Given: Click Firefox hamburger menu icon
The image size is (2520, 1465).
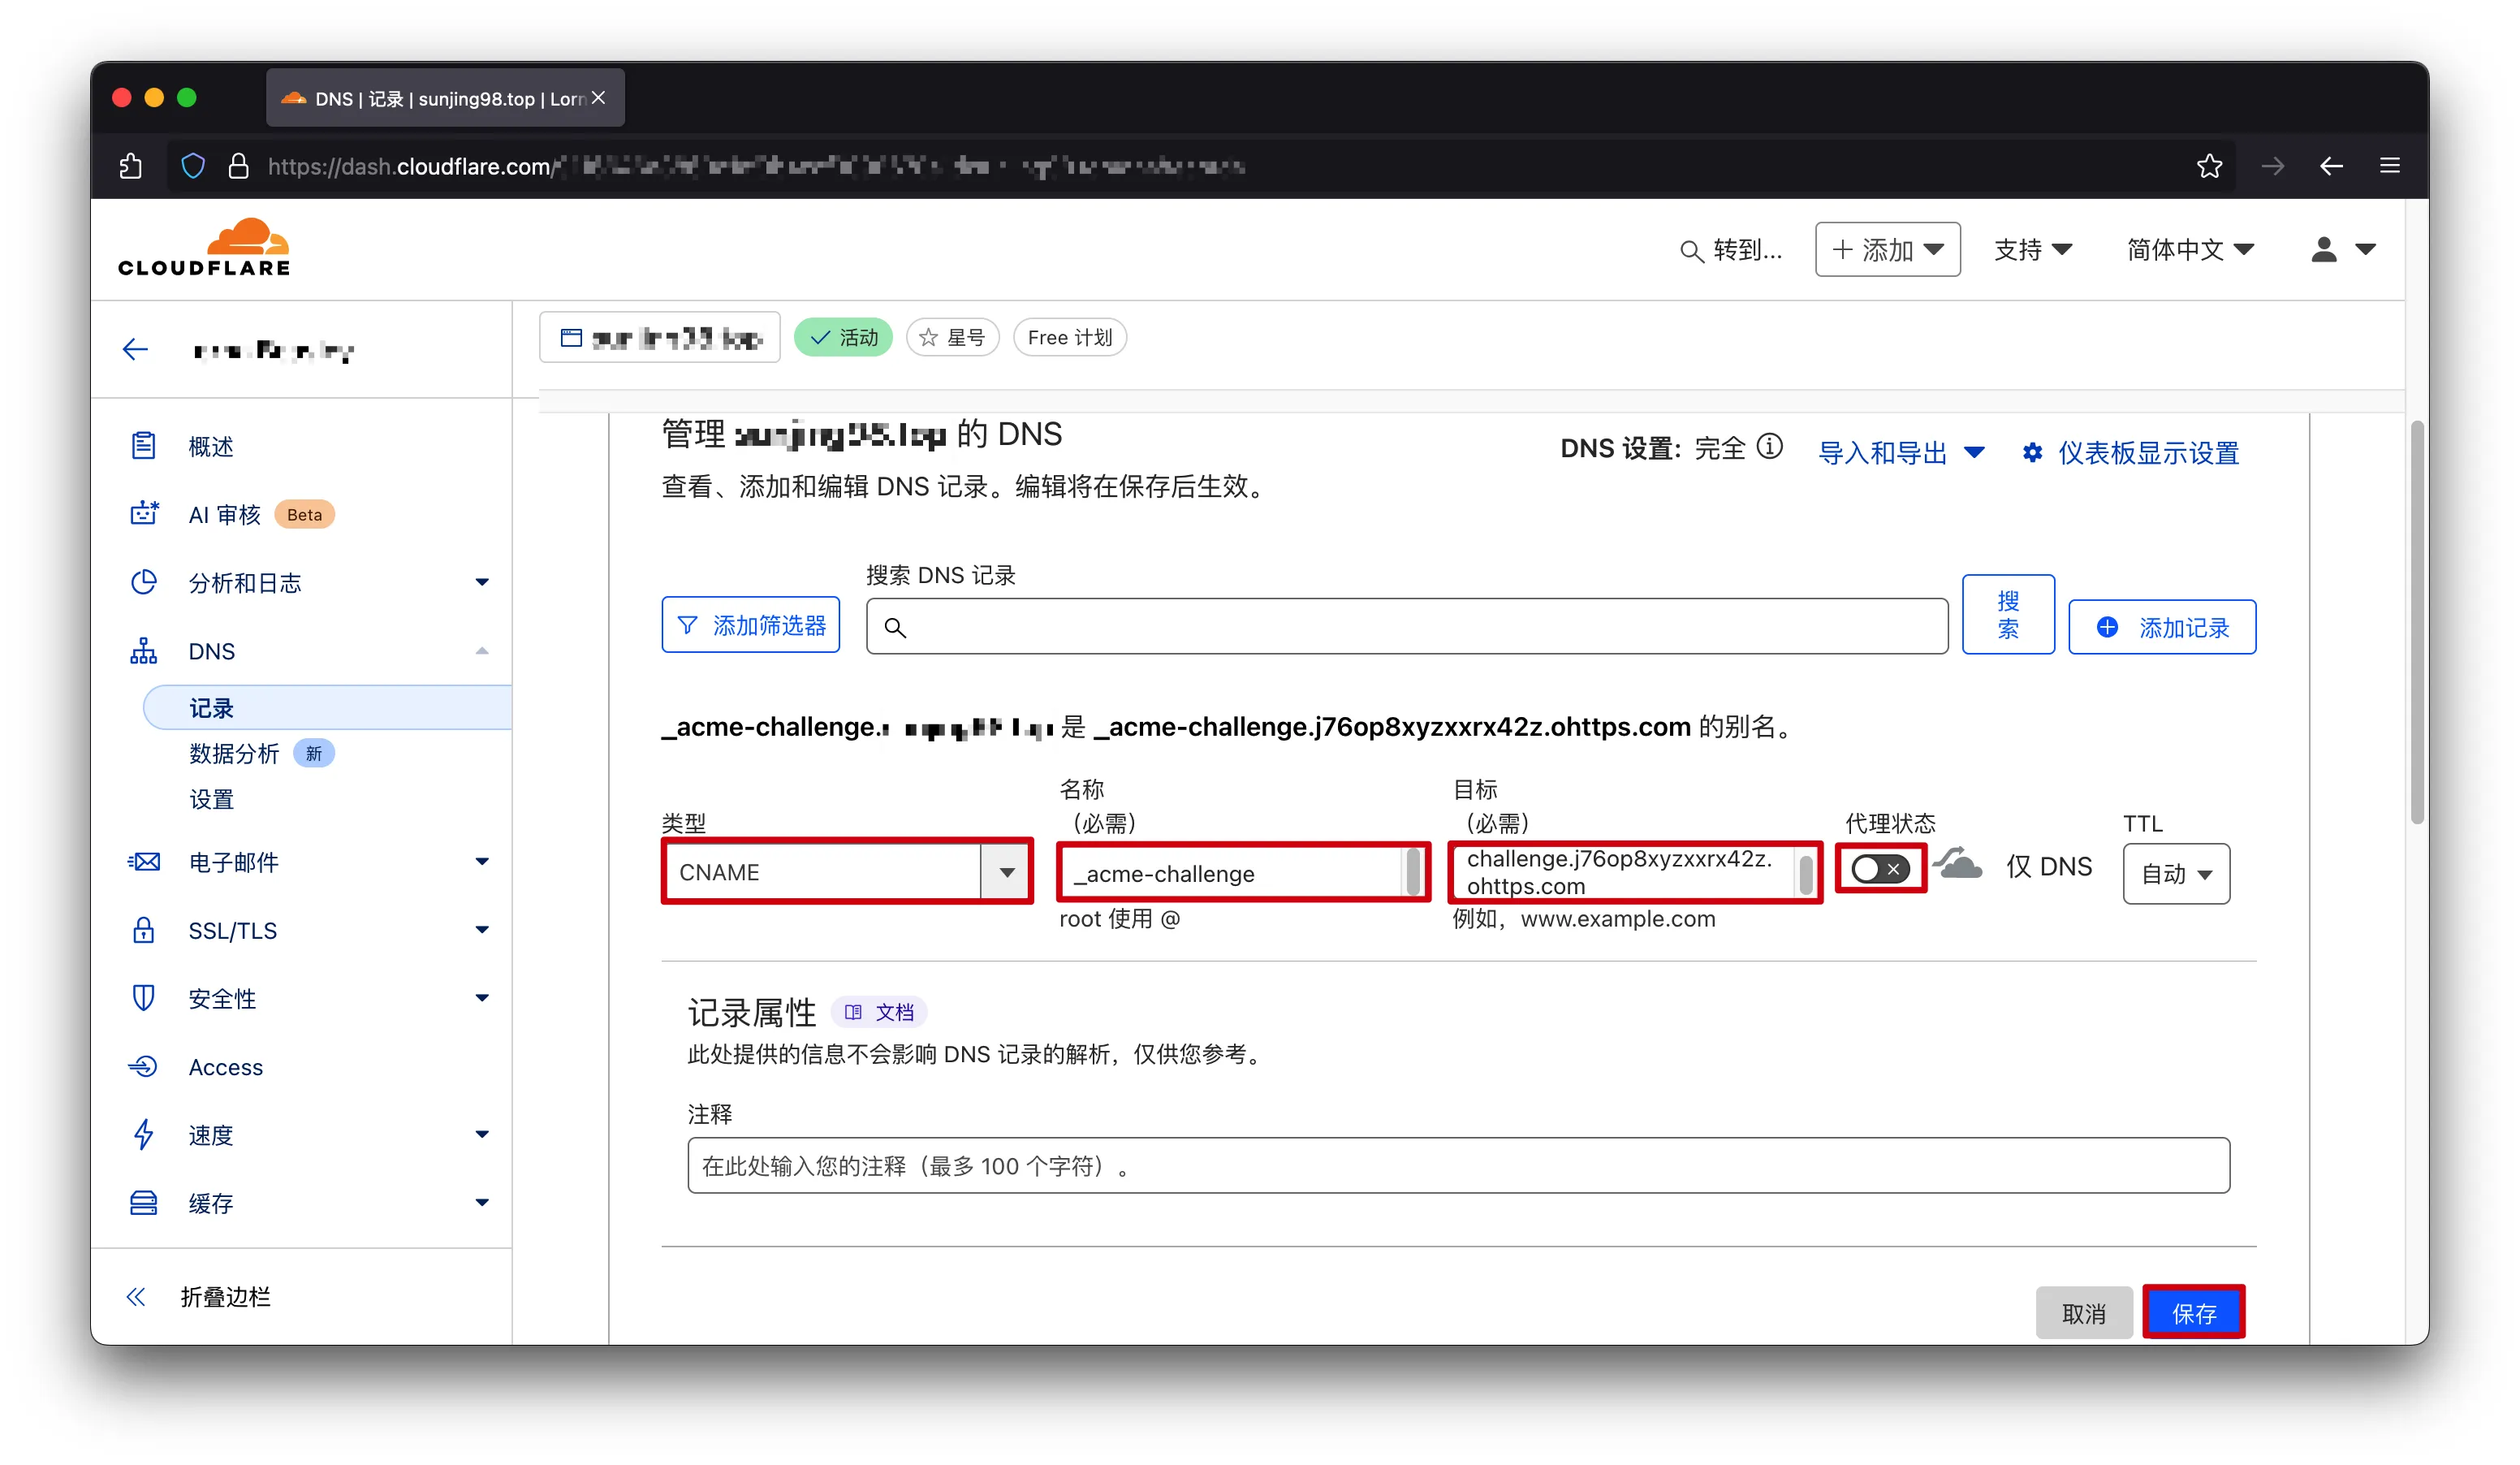Looking at the screenshot, I should point(2389,166).
